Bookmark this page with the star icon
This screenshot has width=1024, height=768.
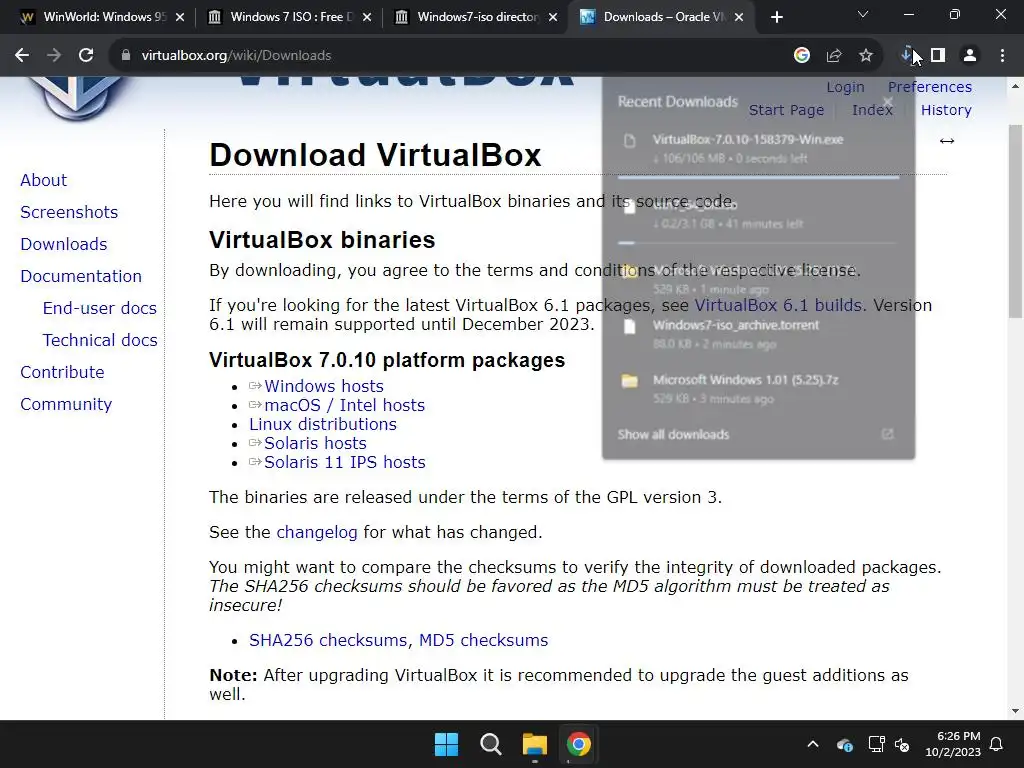pyautogui.click(x=865, y=56)
